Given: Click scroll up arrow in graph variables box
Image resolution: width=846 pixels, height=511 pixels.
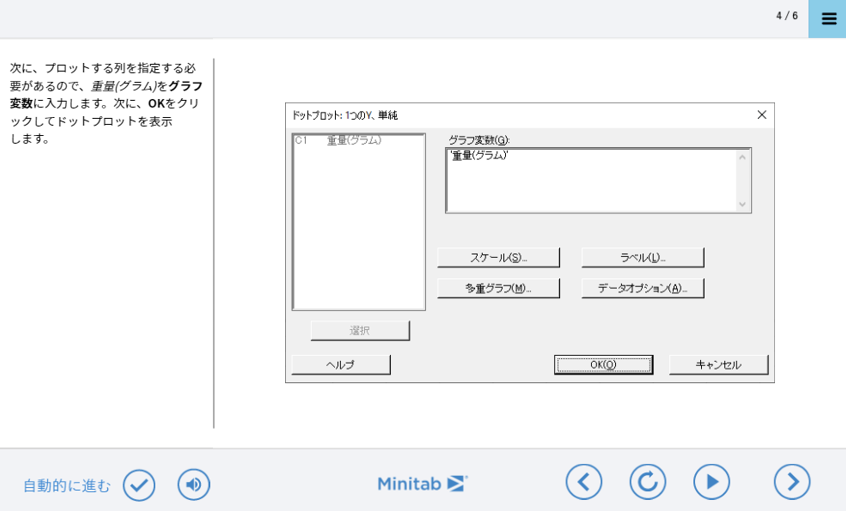Looking at the screenshot, I should point(742,157).
